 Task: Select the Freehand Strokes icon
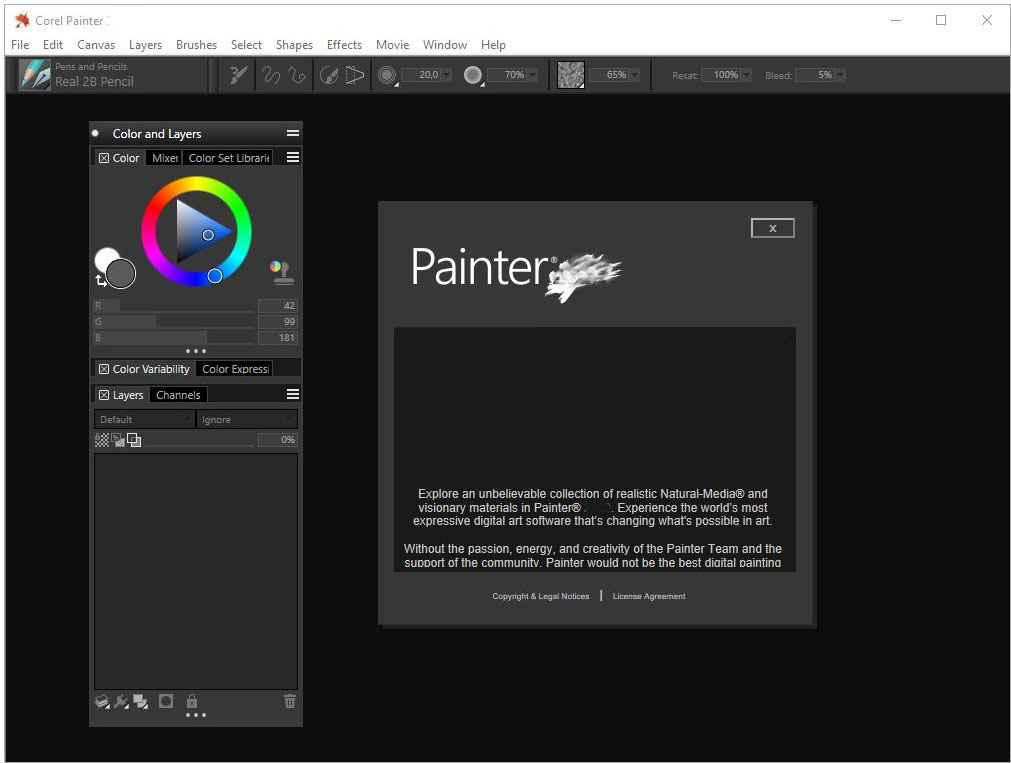271,75
